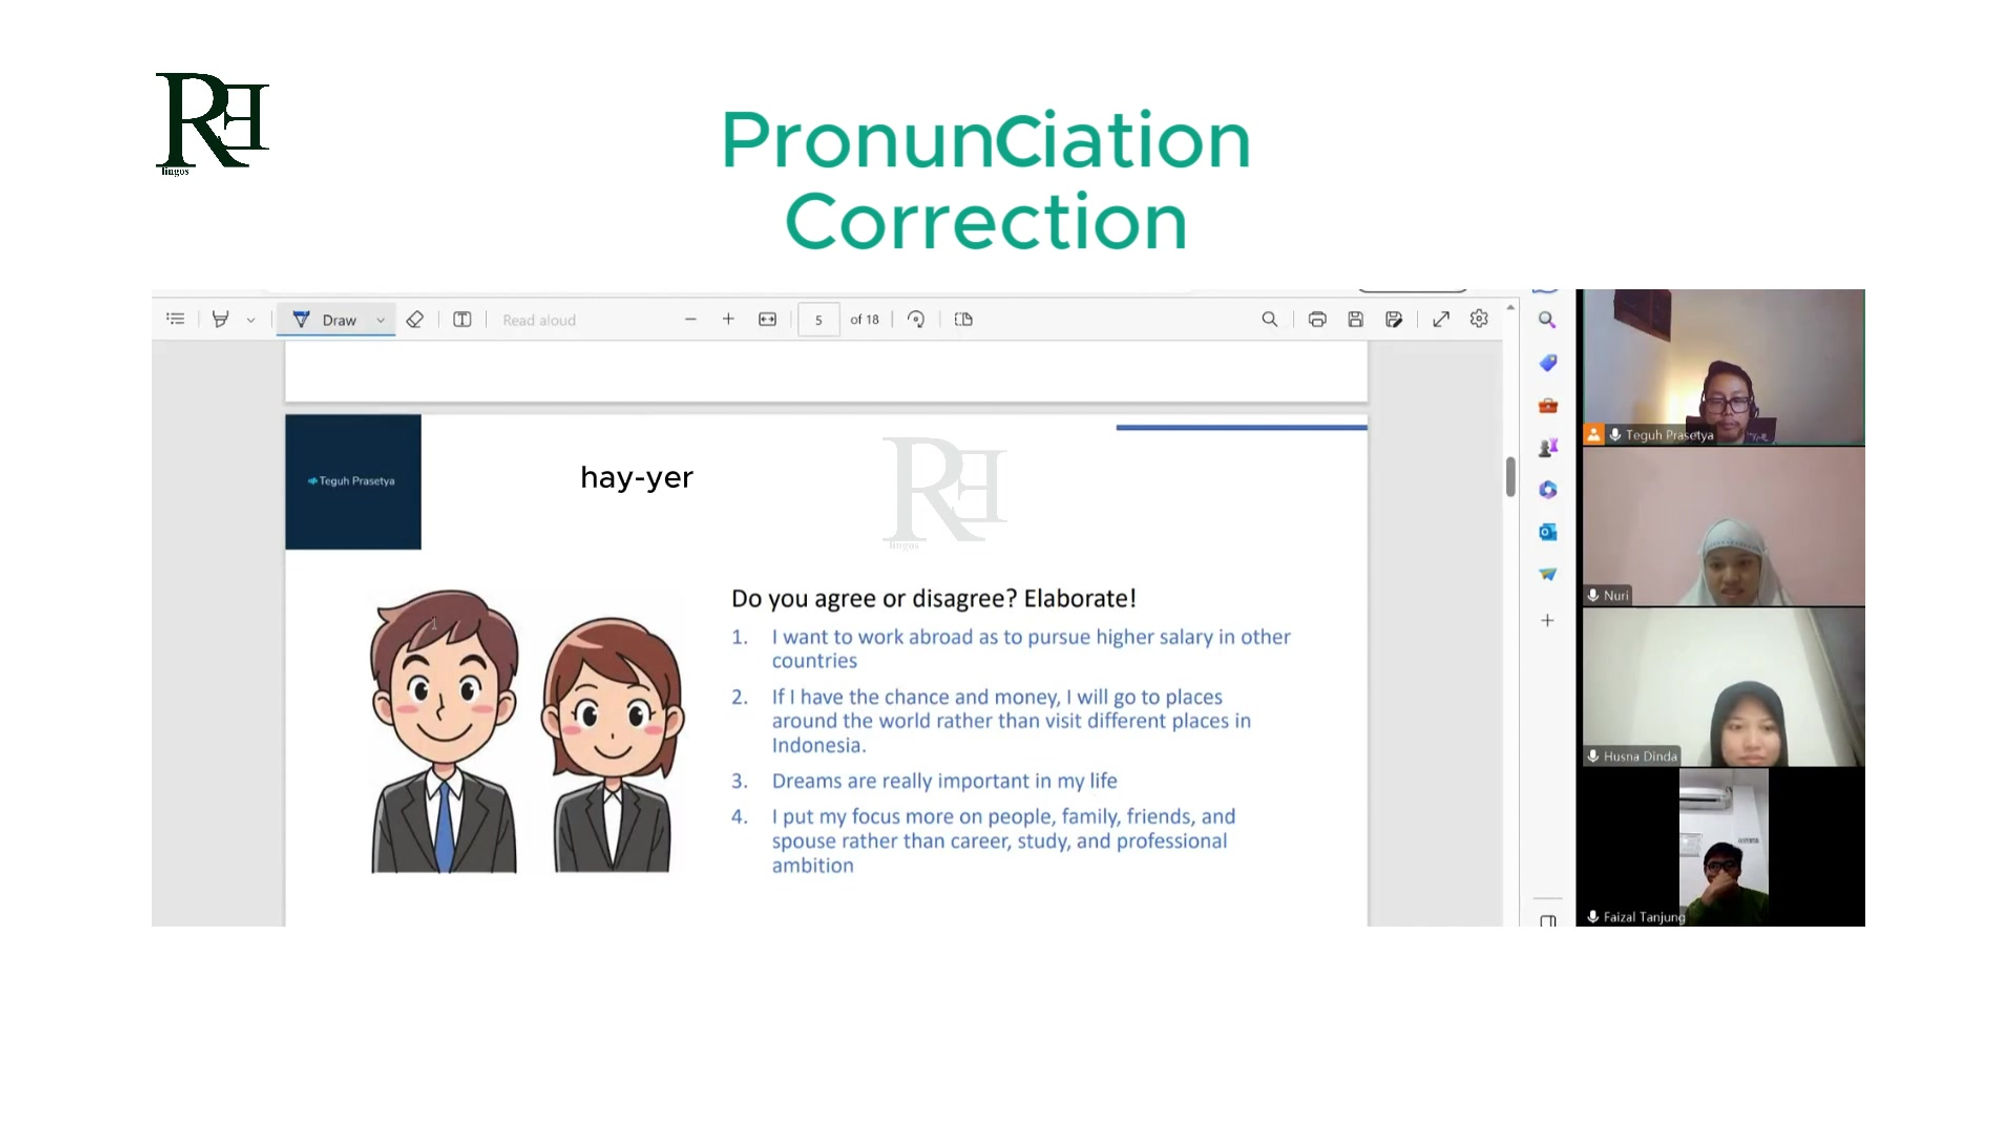Image resolution: width=2016 pixels, height=1134 pixels.
Task: Save the PDF with the disk icon
Action: coord(1355,321)
